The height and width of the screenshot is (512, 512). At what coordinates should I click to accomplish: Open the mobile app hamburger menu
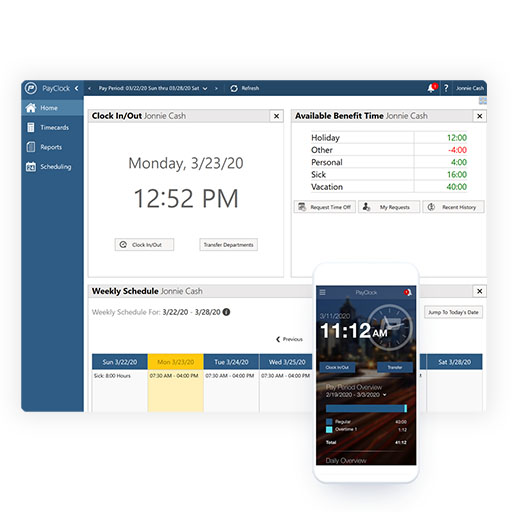[x=322, y=292]
